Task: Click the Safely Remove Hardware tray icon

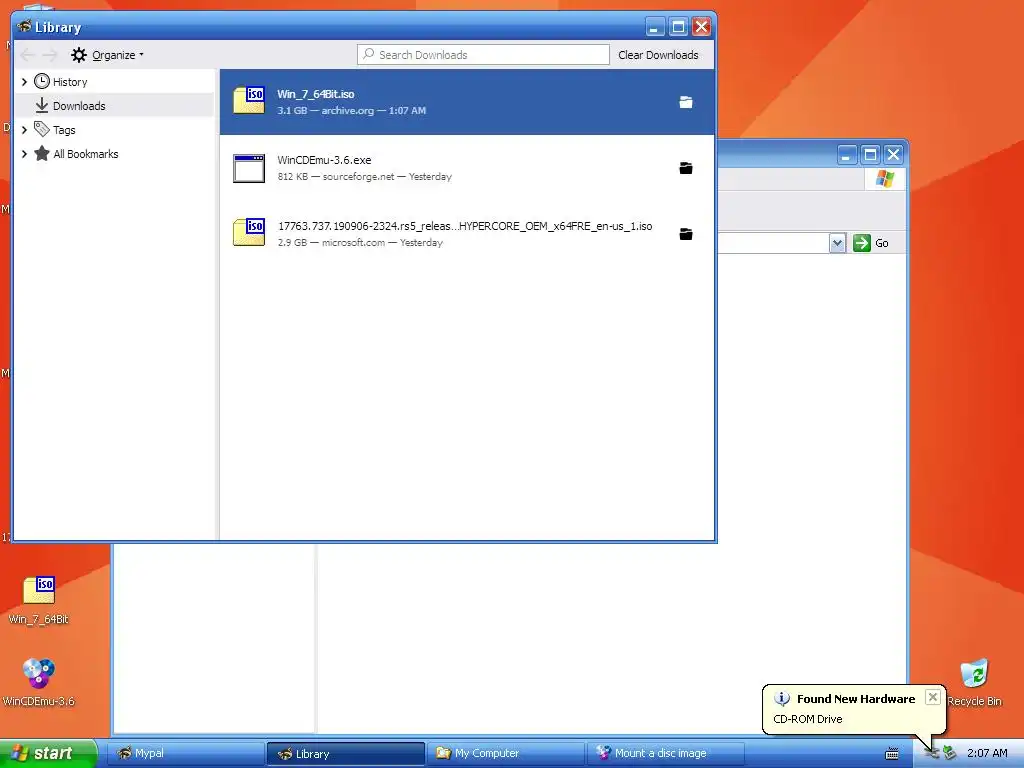Action: pos(949,754)
